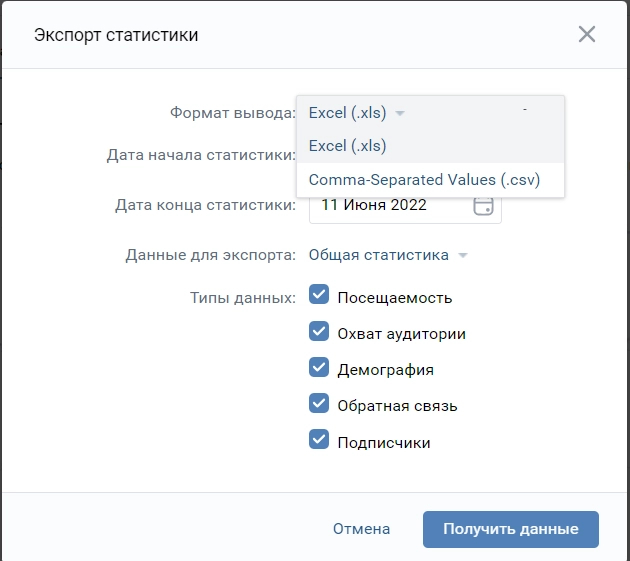Disable the Демография checkbox
The image size is (630, 561).
[x=320, y=368]
